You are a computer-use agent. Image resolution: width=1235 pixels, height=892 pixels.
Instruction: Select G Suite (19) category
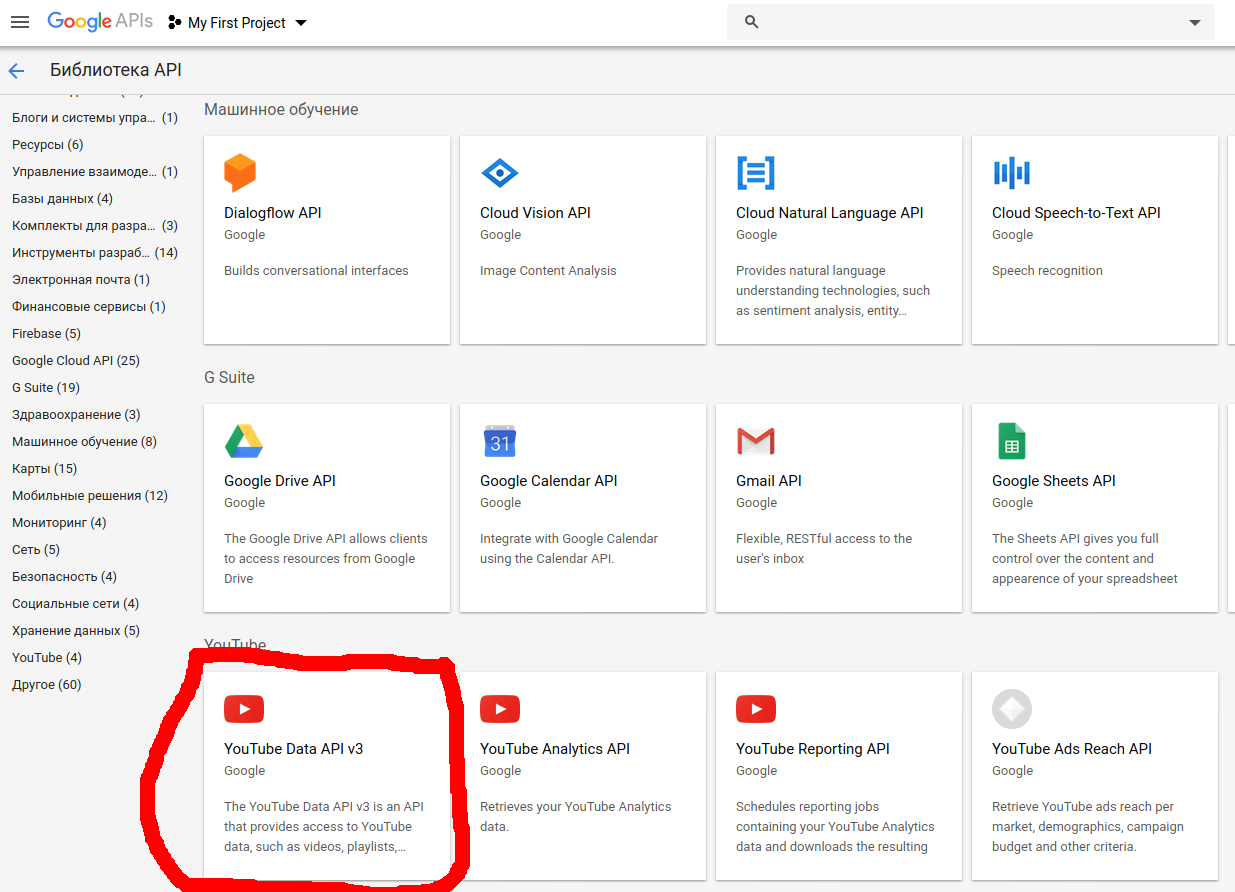point(46,387)
